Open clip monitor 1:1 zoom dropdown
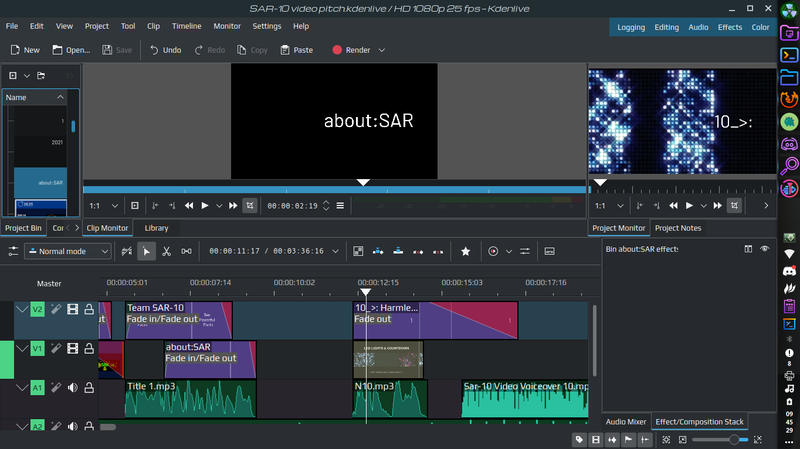 104,206
